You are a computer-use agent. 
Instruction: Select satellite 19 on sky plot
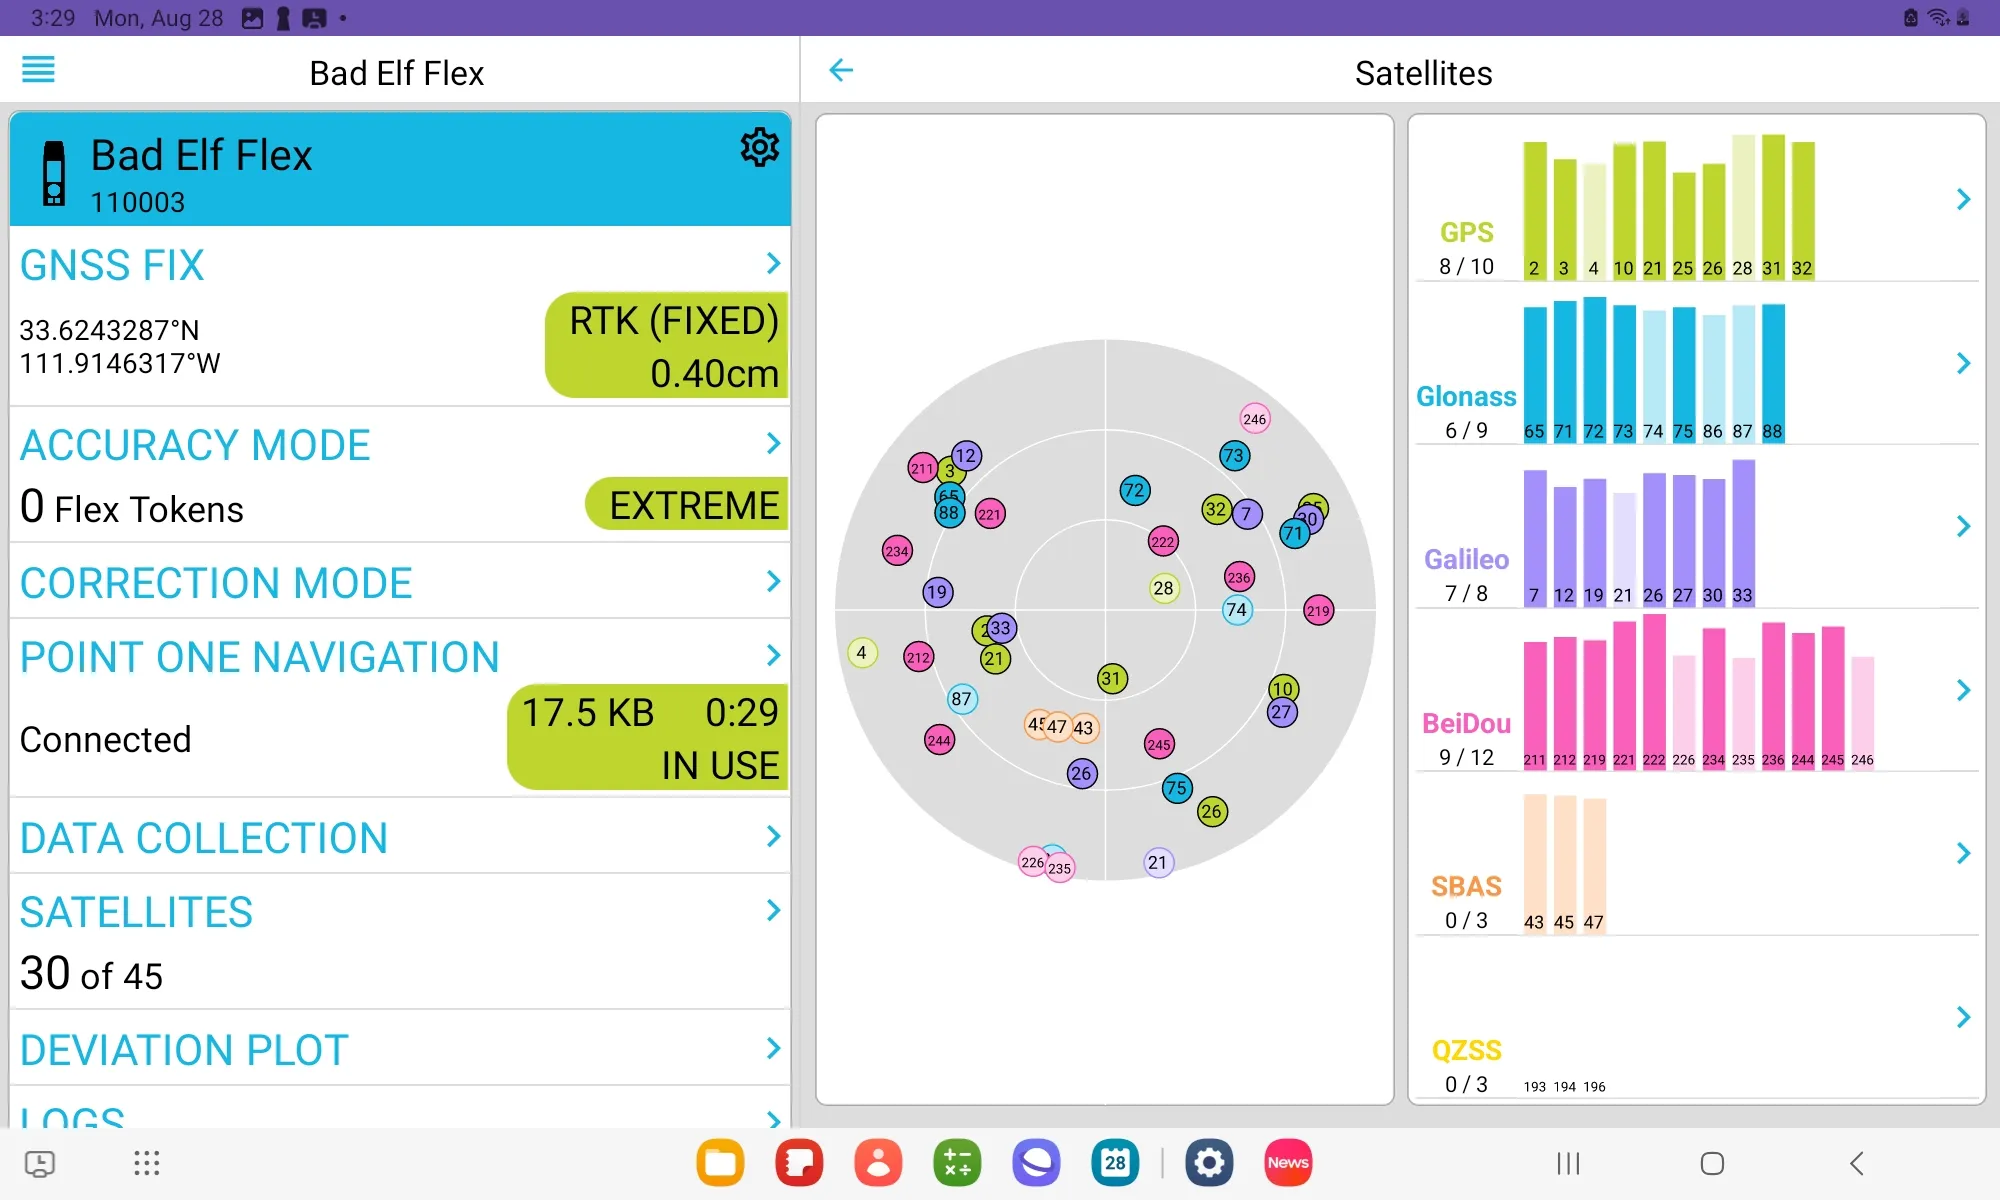click(x=937, y=592)
